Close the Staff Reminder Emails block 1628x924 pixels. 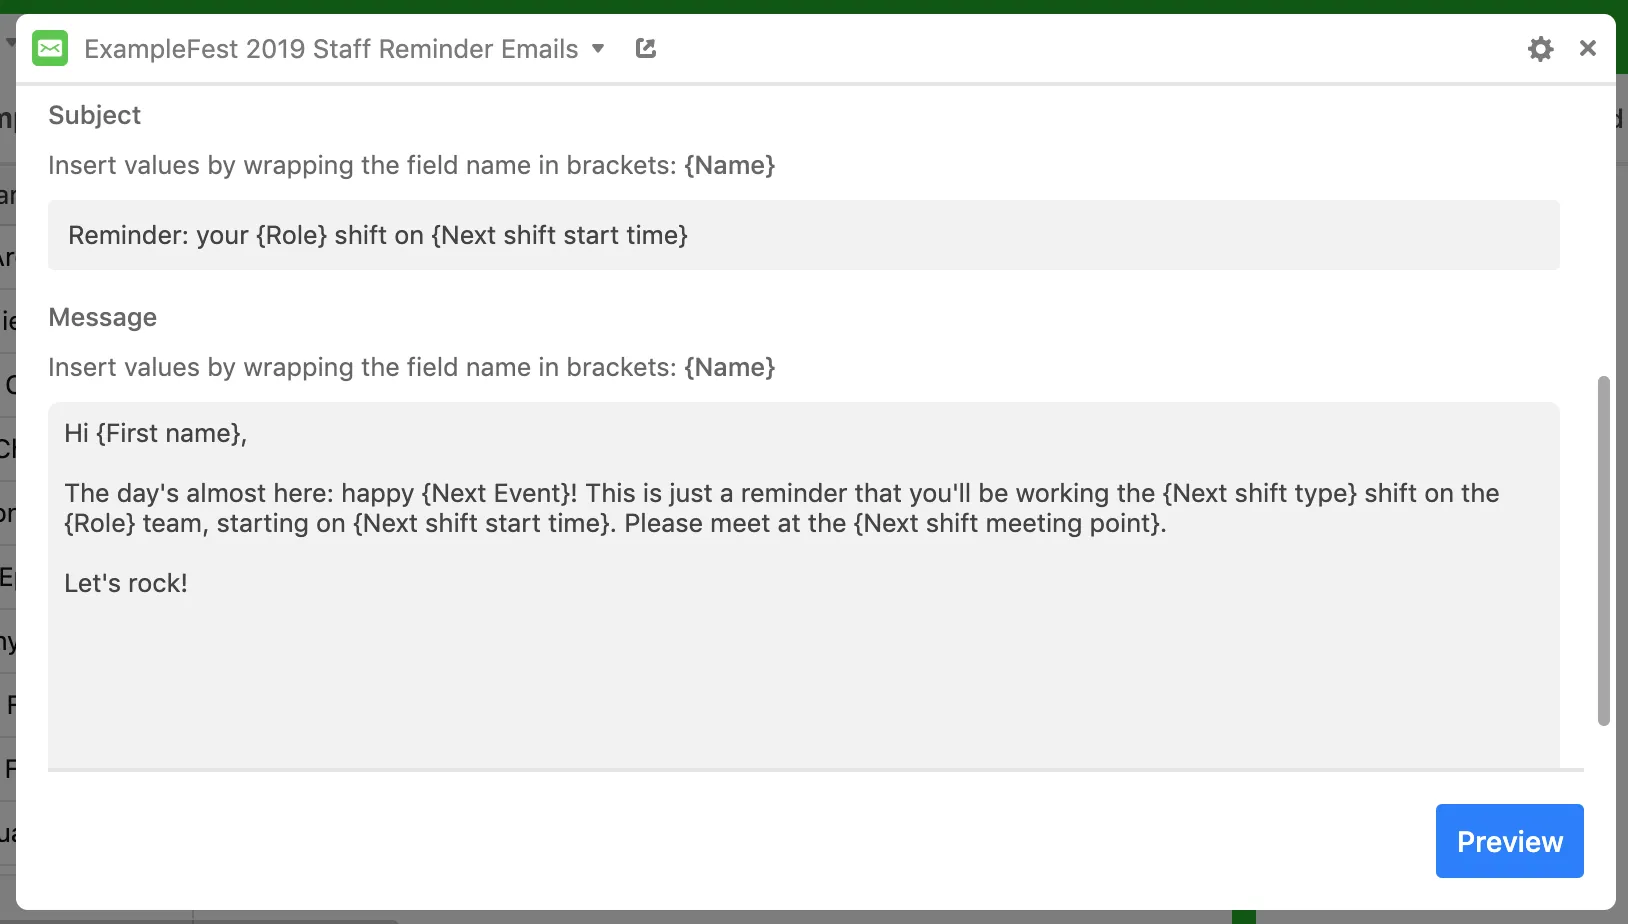click(x=1587, y=48)
